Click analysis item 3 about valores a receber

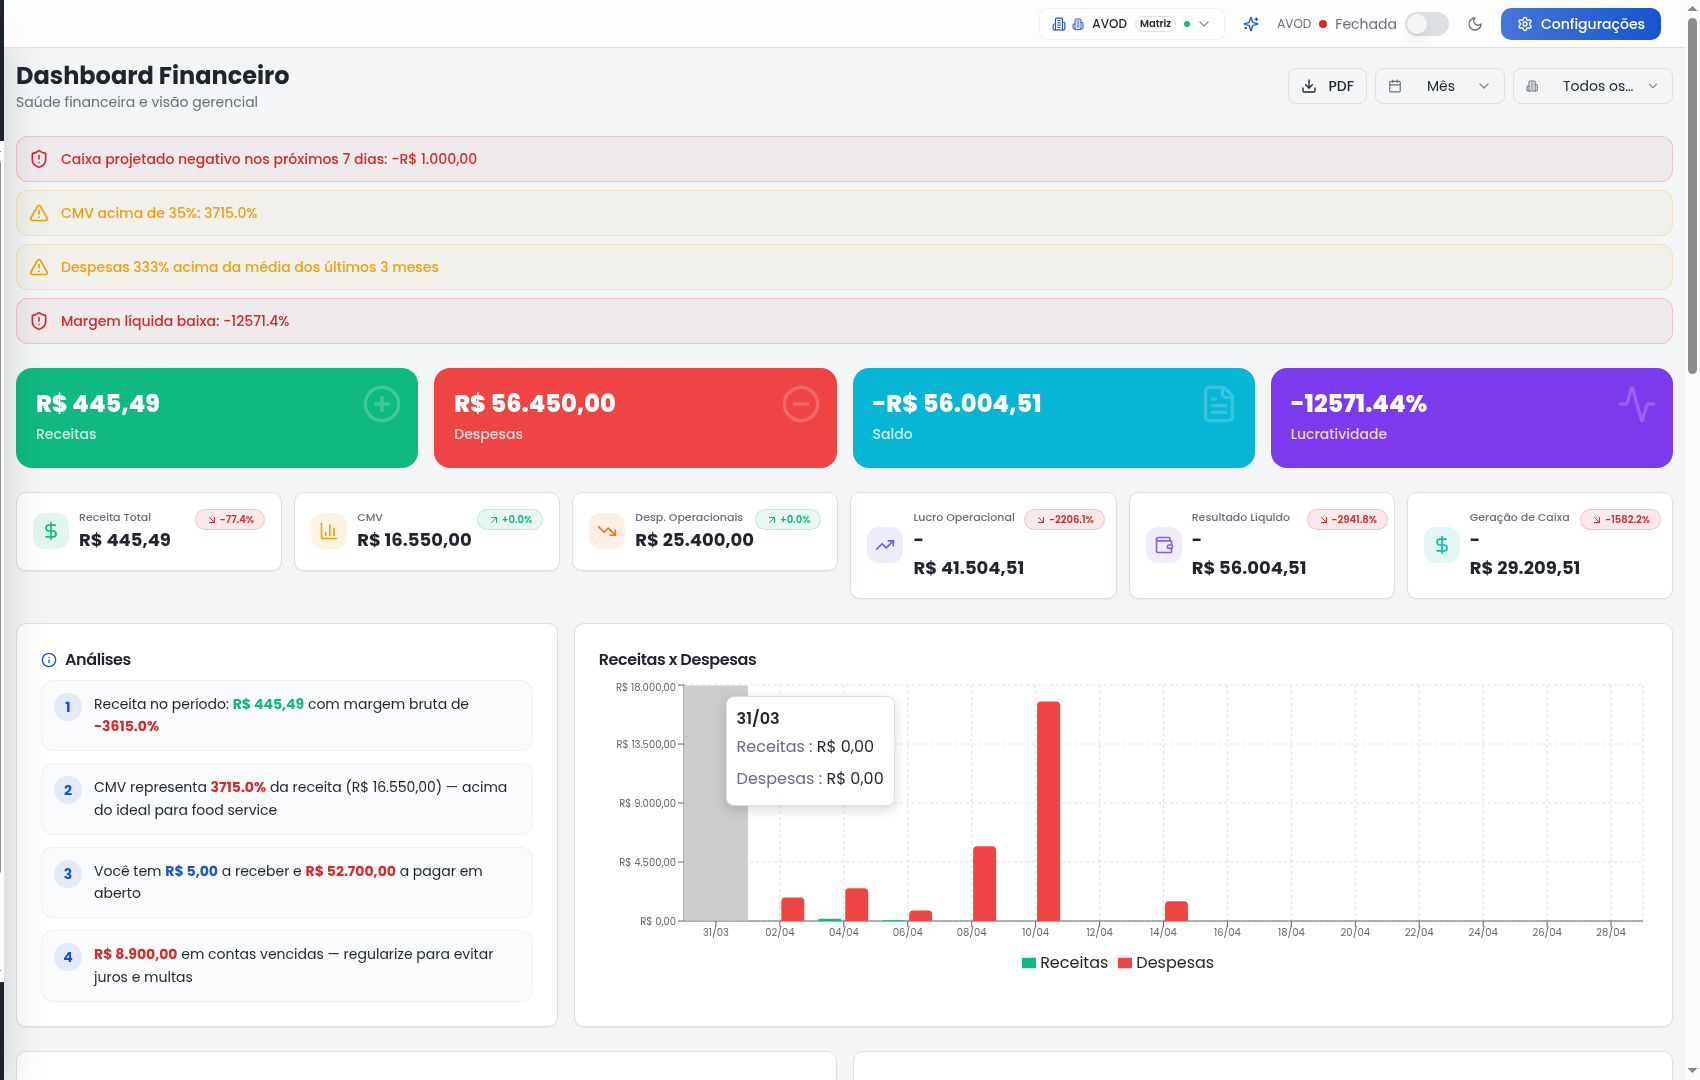pos(287,882)
